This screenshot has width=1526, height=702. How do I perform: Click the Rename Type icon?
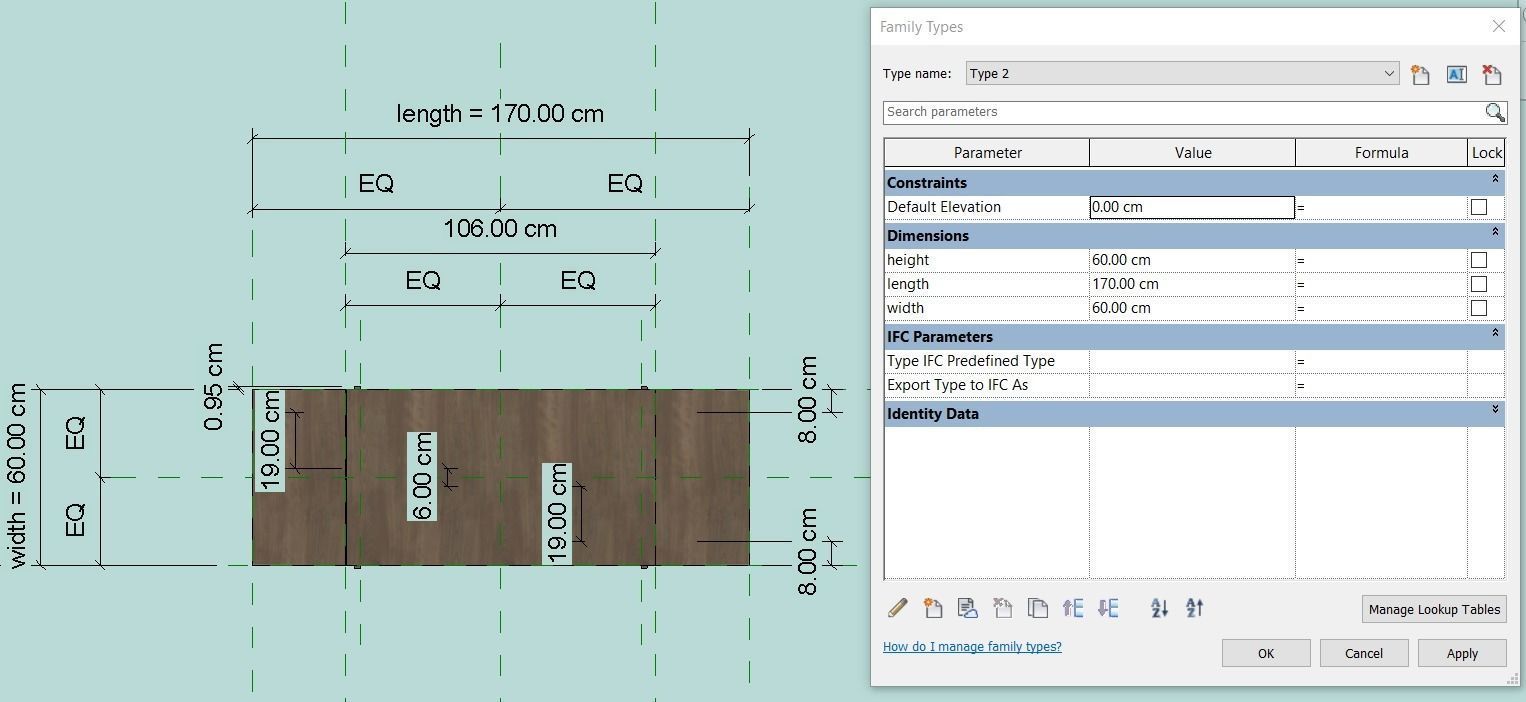coord(1456,74)
